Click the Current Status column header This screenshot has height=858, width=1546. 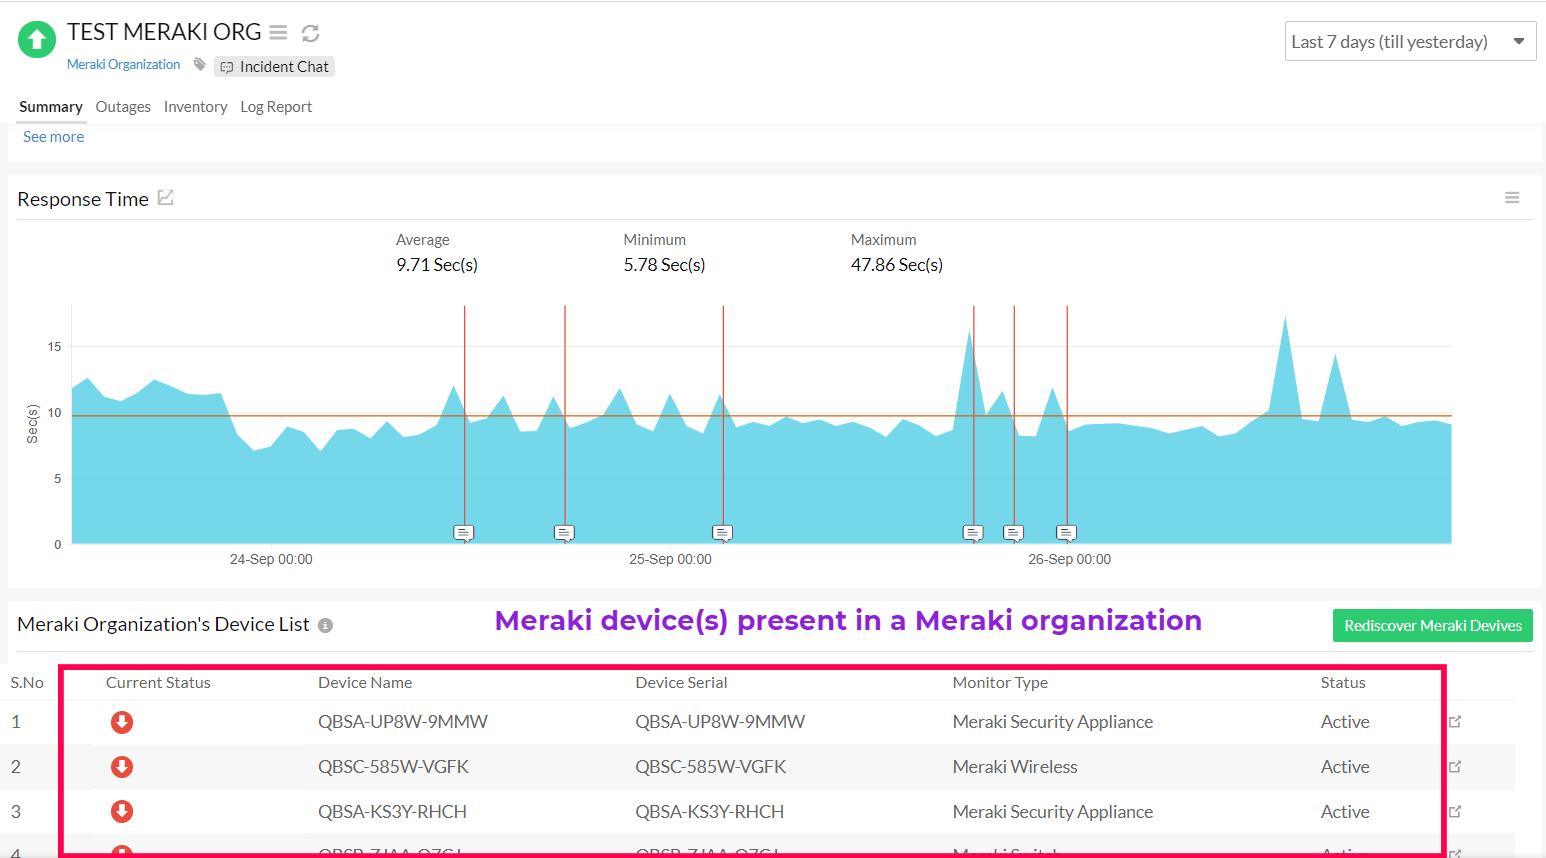coord(158,683)
